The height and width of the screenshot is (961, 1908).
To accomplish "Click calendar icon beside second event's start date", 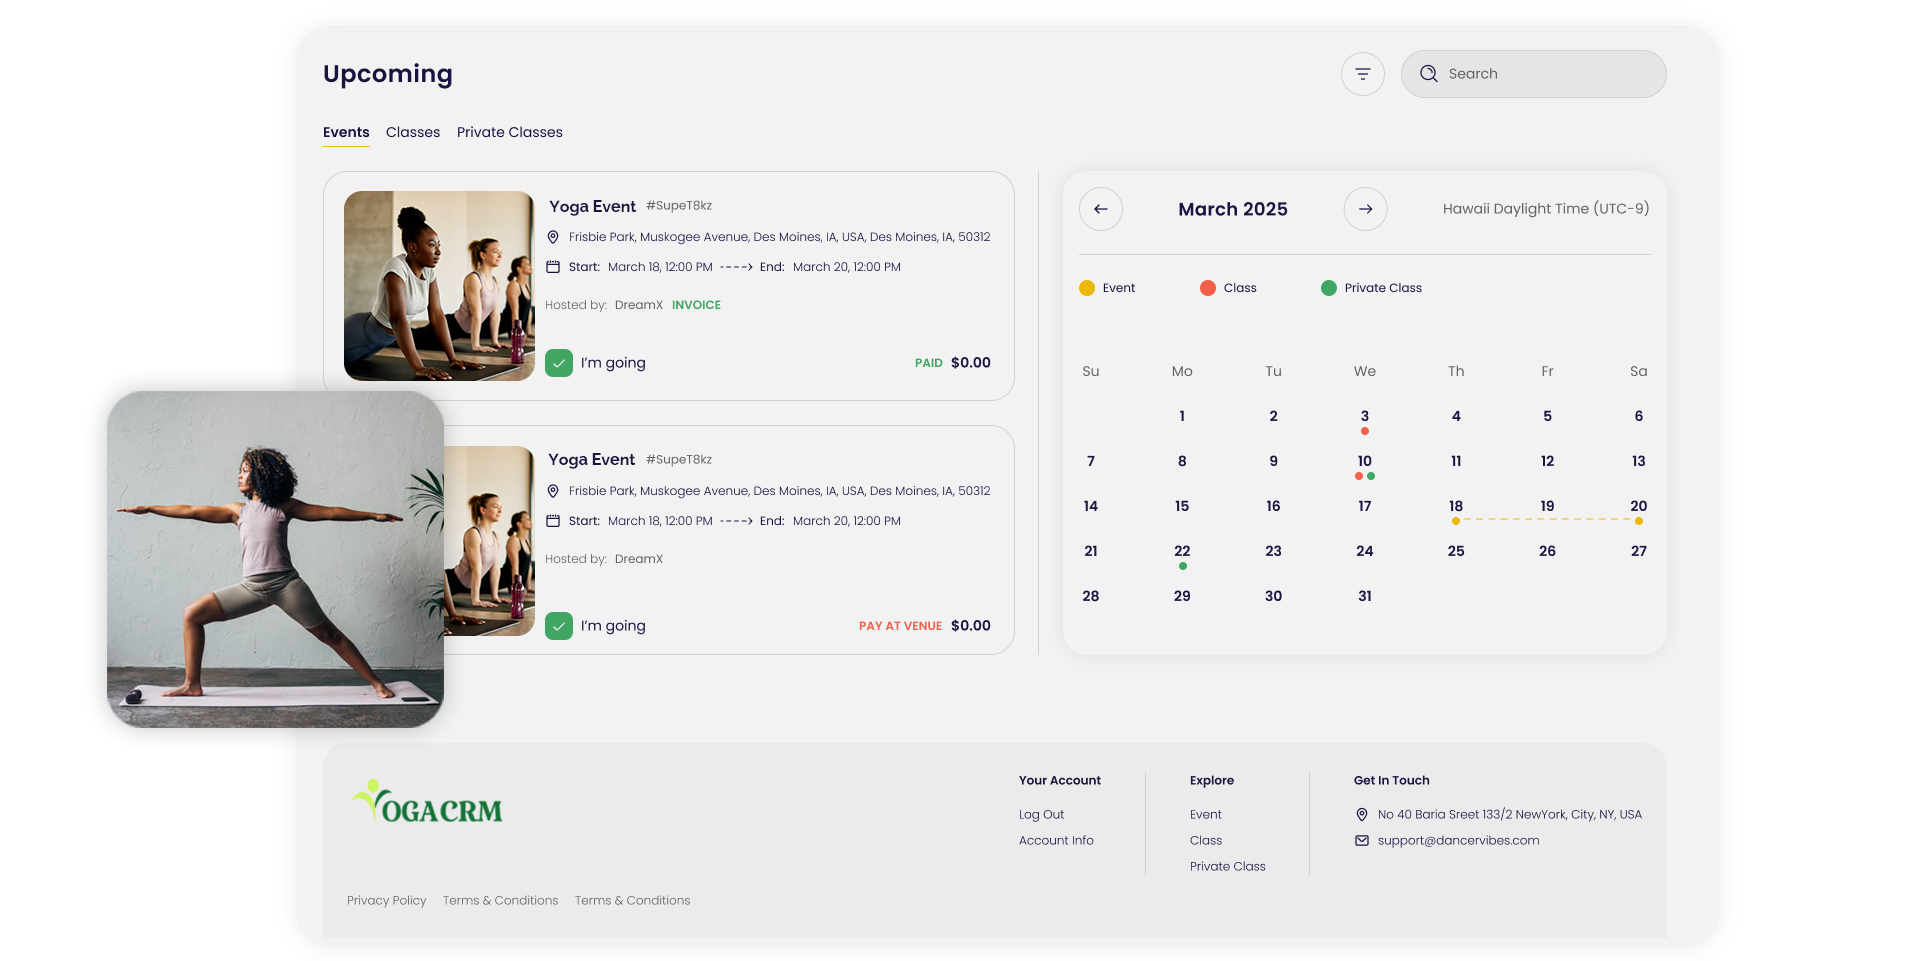I will [553, 521].
